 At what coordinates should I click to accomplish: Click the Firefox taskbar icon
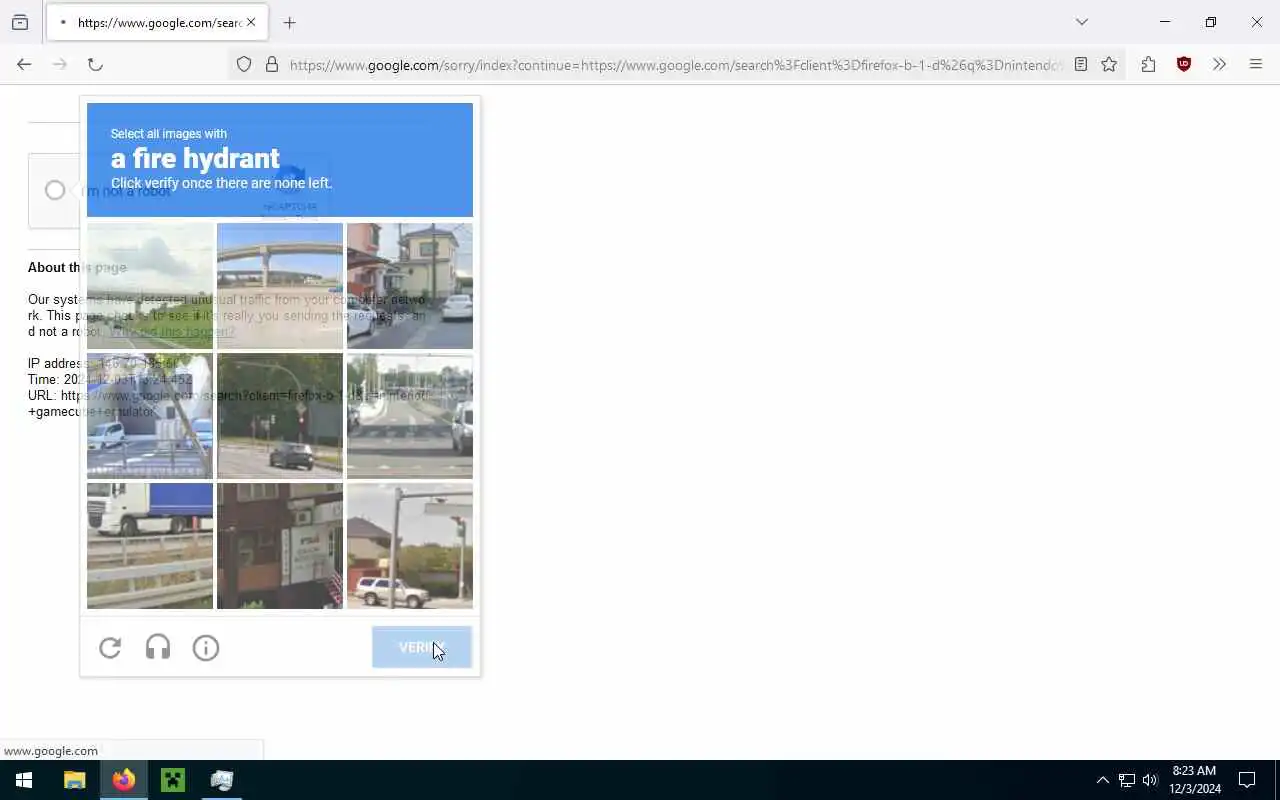[x=124, y=780]
